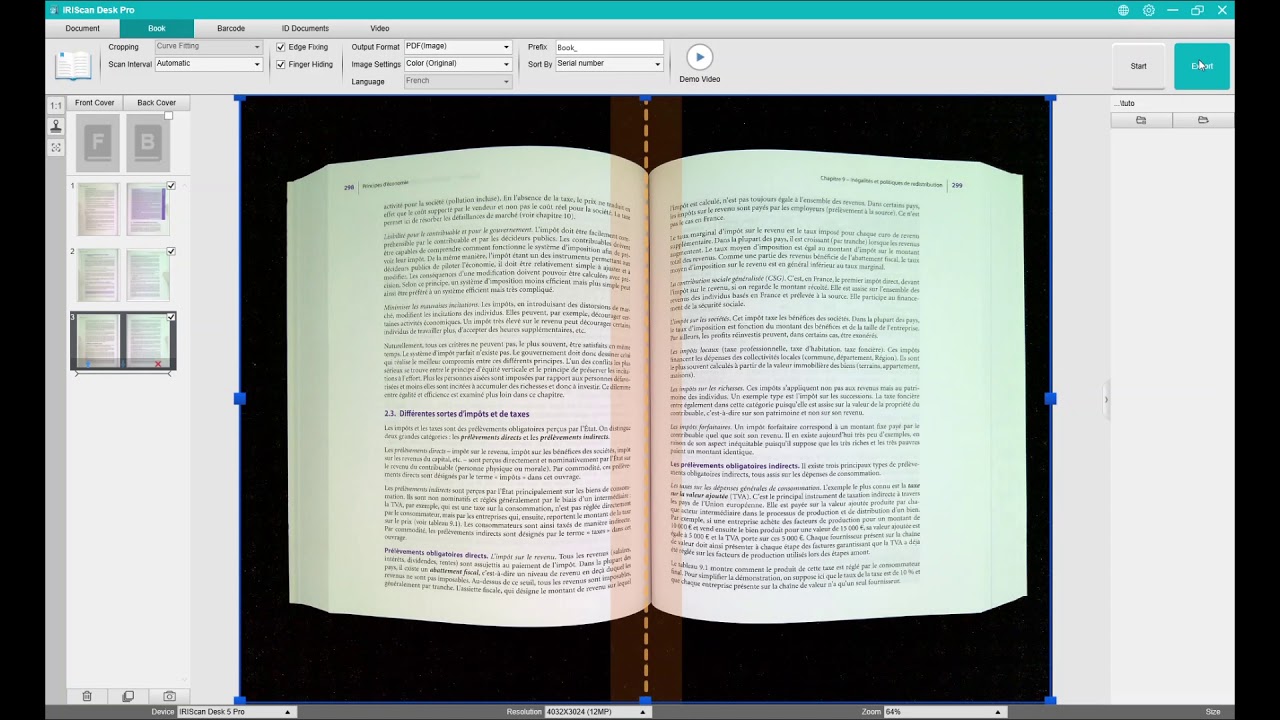
Task: Click the duplicate pages icon below thumbnails
Action: click(x=128, y=696)
